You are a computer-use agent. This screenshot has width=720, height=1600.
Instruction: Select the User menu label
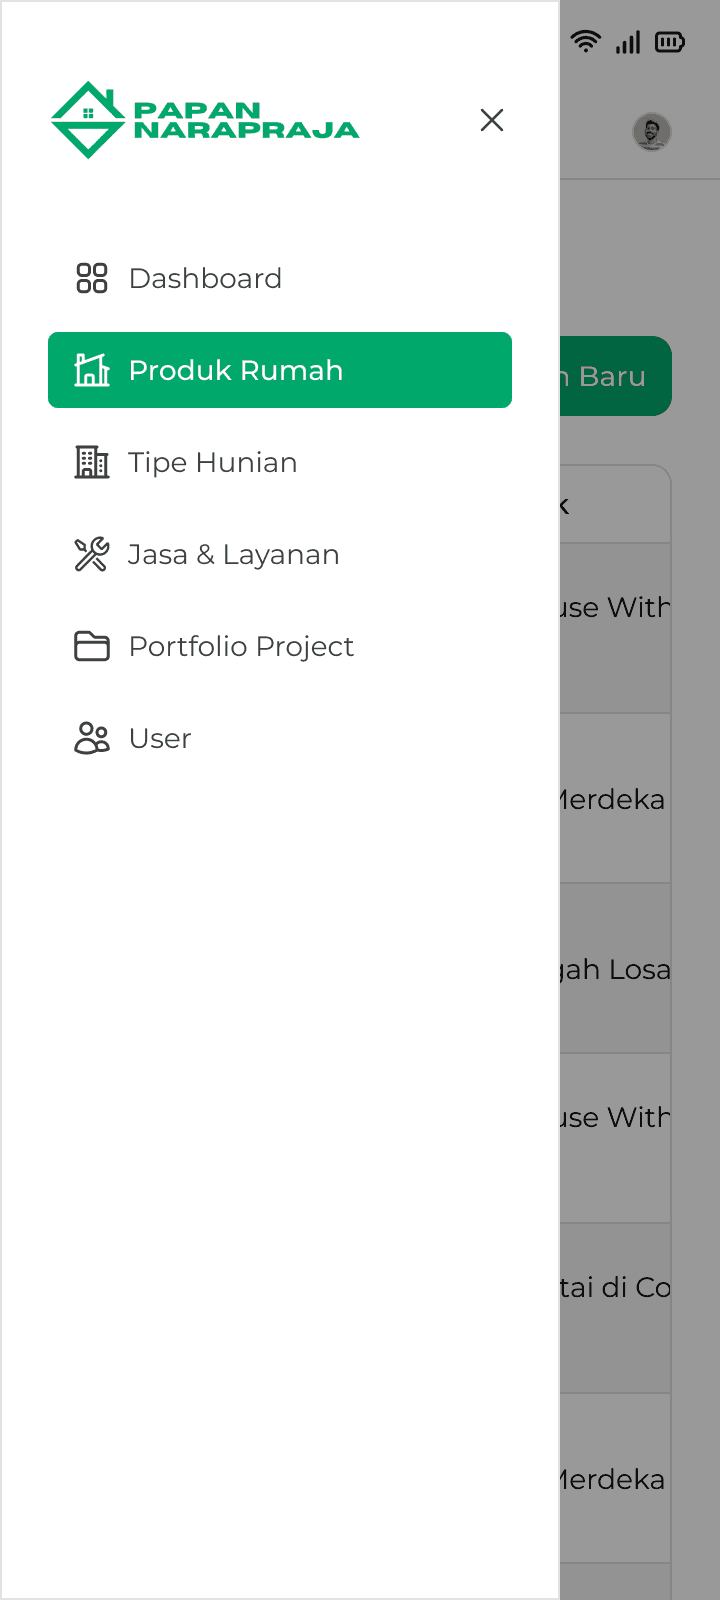(160, 738)
